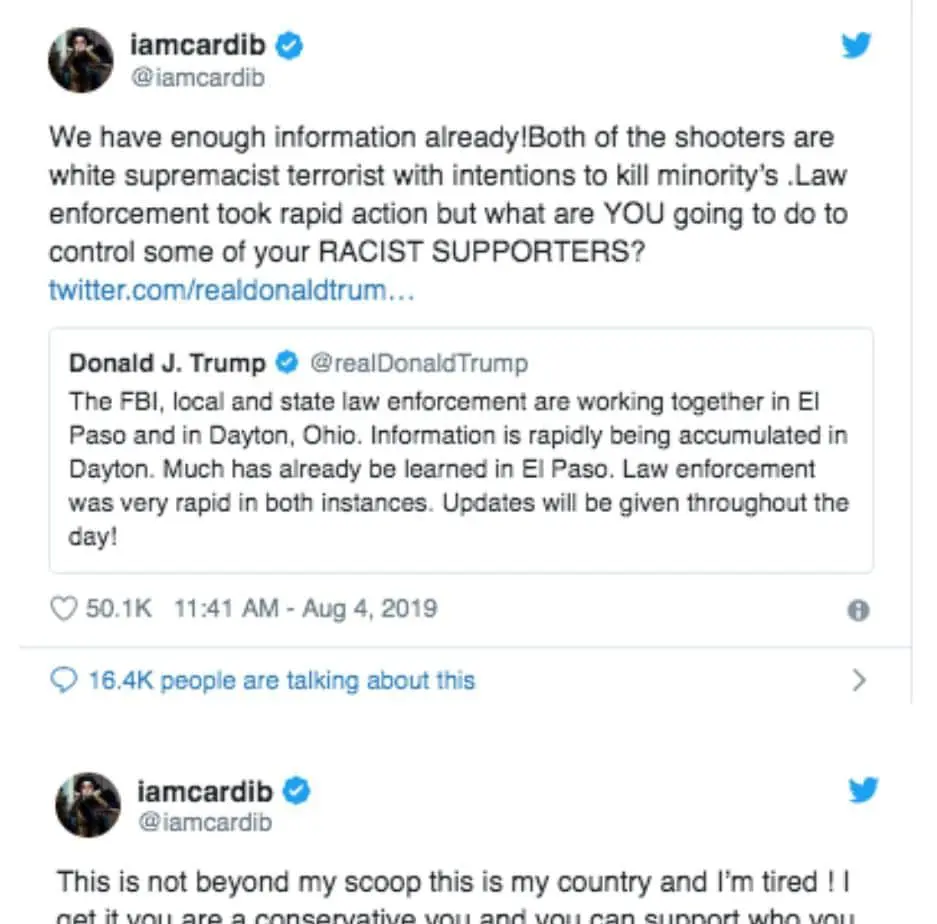The width and height of the screenshot is (937, 924).
Task: Click the Twitter bird icon on second tweet
Action: [862, 790]
